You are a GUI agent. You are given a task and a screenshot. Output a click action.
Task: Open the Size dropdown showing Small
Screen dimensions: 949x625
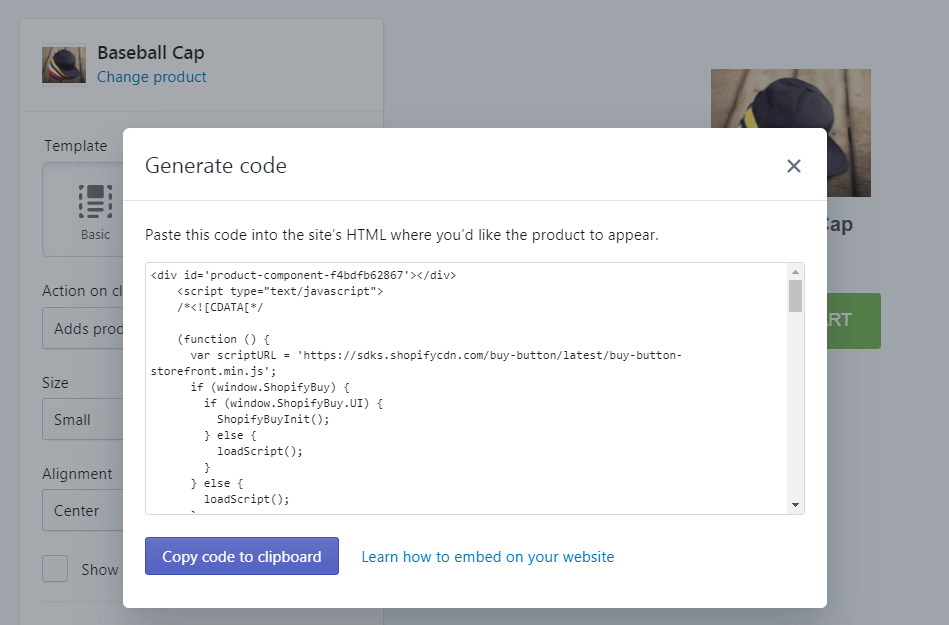point(82,419)
